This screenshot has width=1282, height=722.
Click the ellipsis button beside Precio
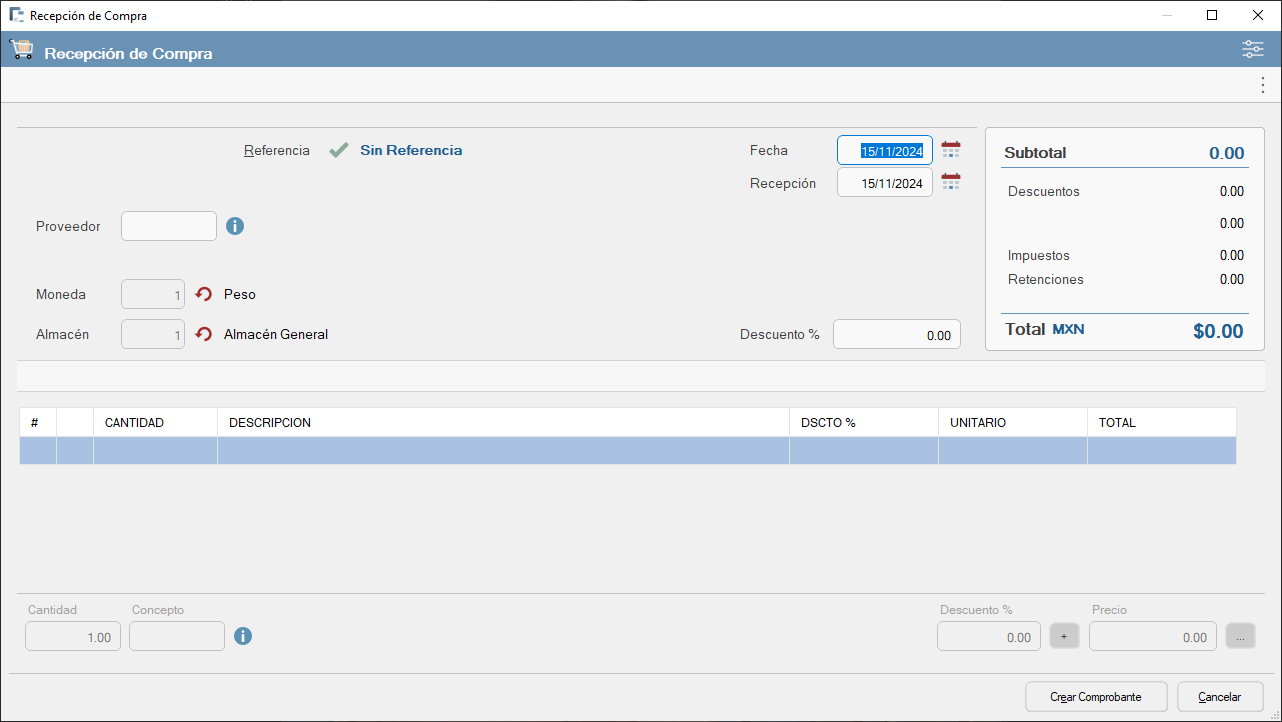click(1240, 636)
